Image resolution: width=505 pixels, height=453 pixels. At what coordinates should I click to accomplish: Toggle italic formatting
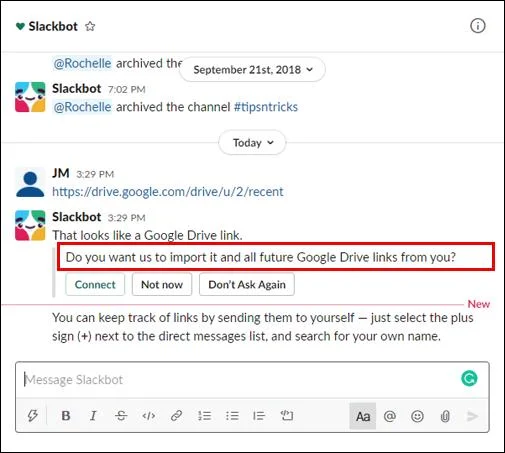click(x=93, y=416)
